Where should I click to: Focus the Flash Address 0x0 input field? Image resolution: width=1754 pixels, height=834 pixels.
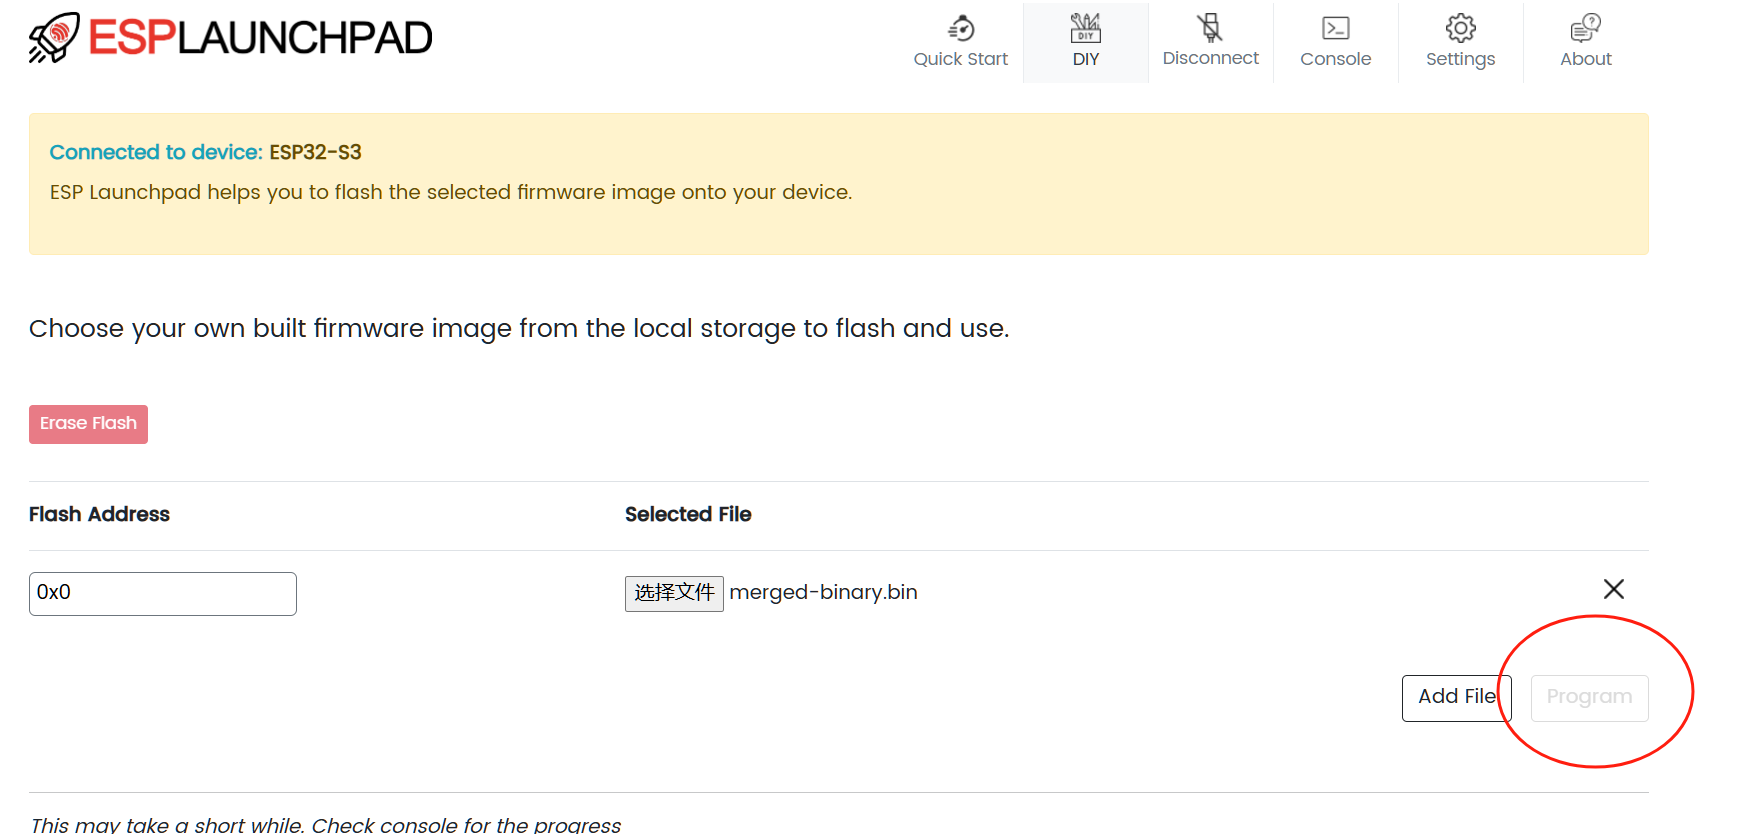click(163, 594)
